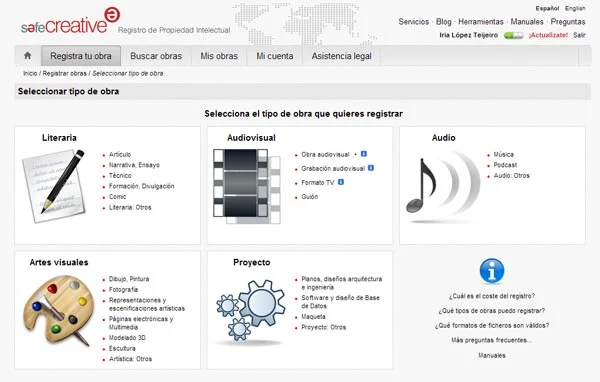Viewport: 600px width, 382px height.
Task: Choose Artículo under Literaria
Action: tap(120, 154)
